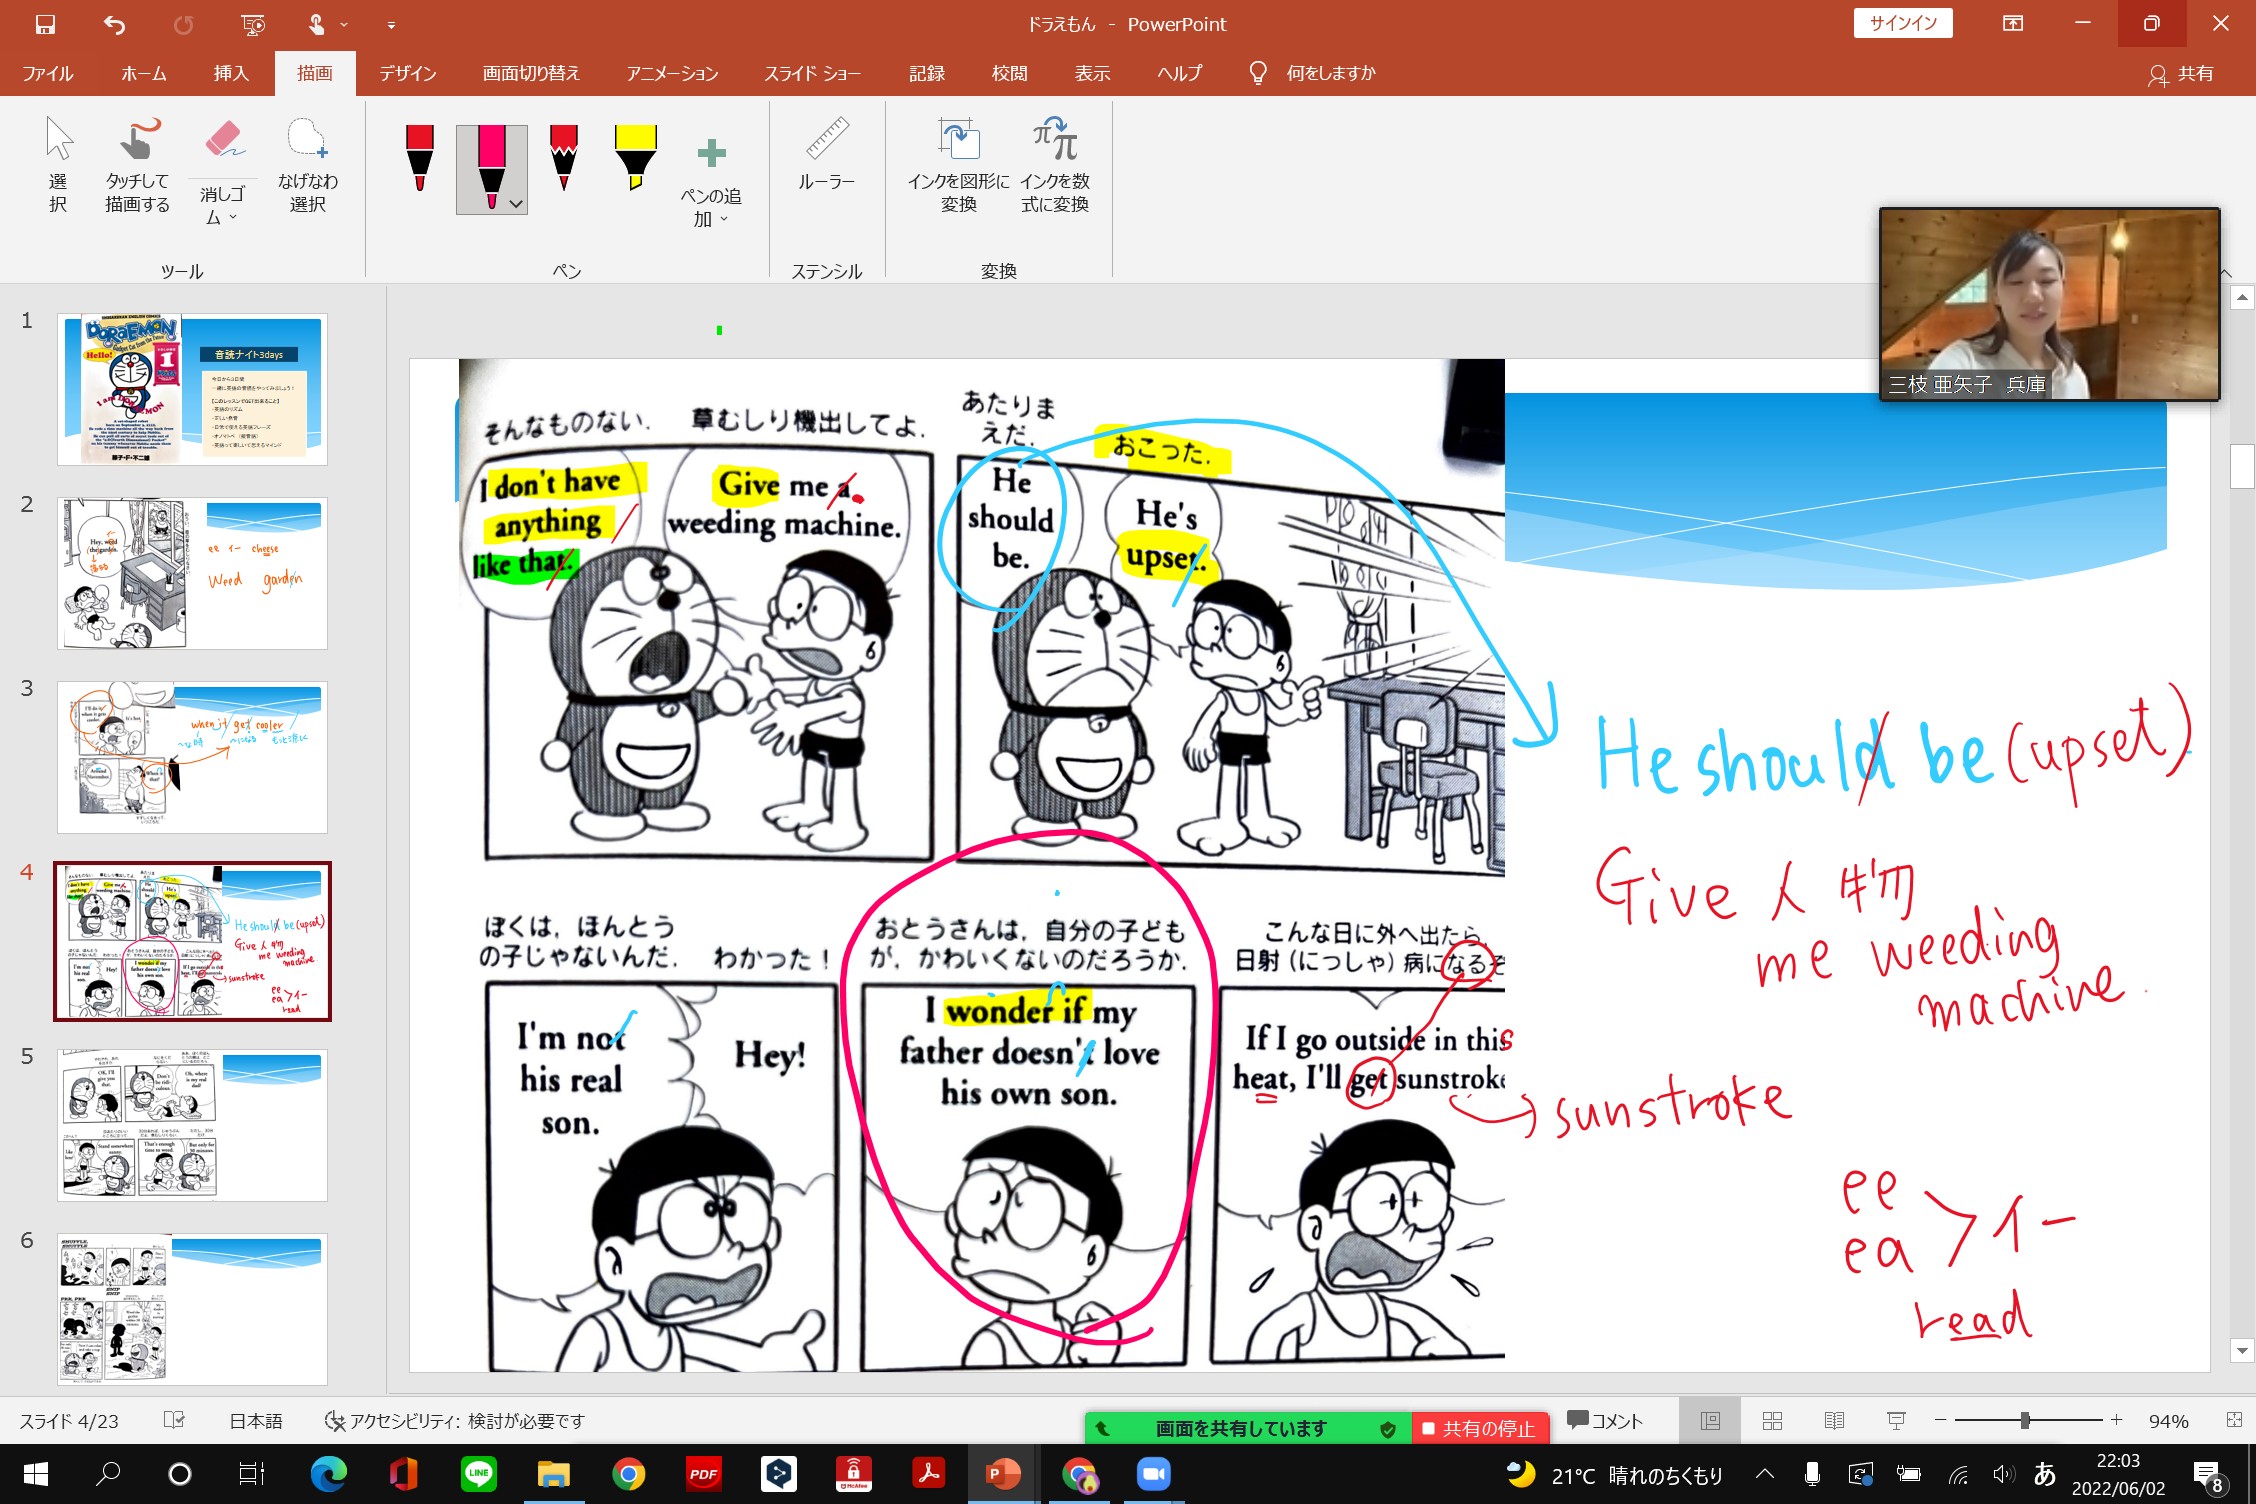Open Microsoft Edge from taskbar
This screenshot has height=1504, width=2256.
328,1474
